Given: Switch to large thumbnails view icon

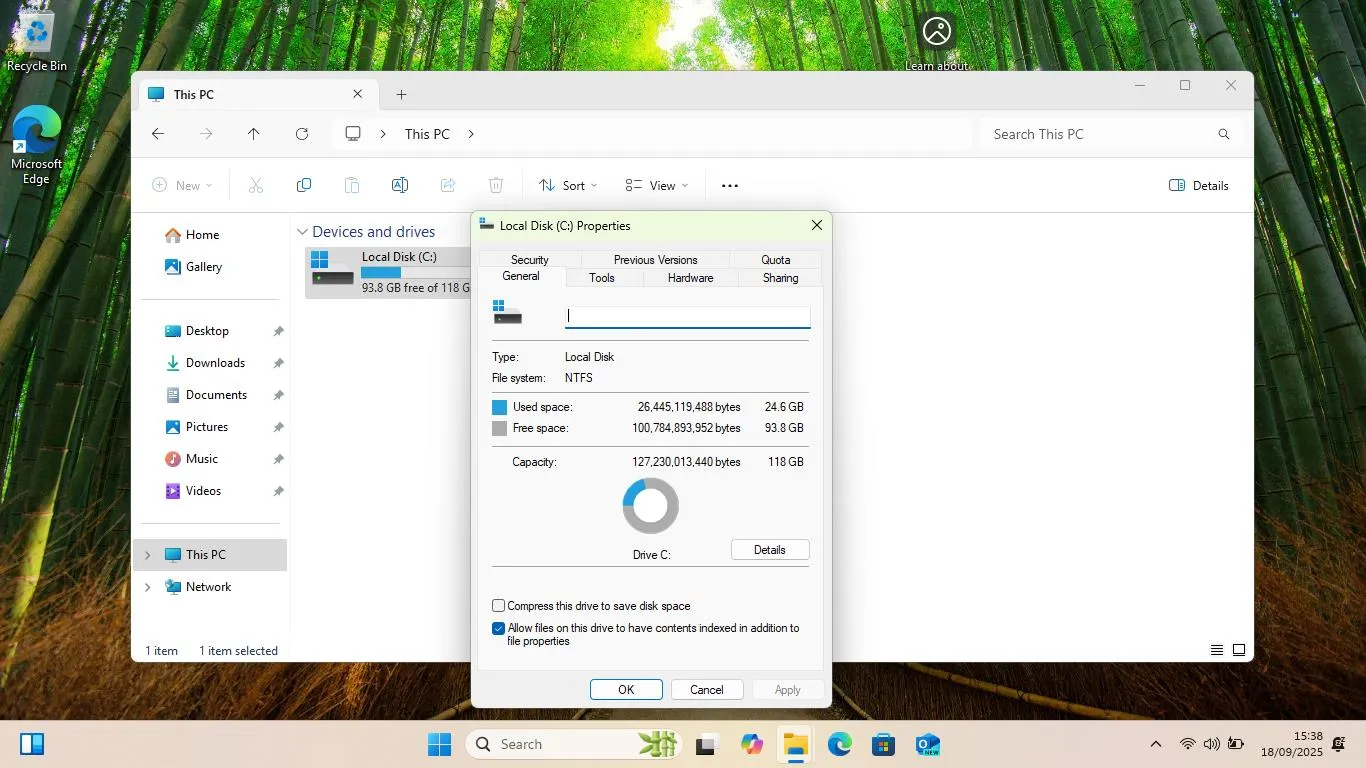Looking at the screenshot, I should [1239, 650].
